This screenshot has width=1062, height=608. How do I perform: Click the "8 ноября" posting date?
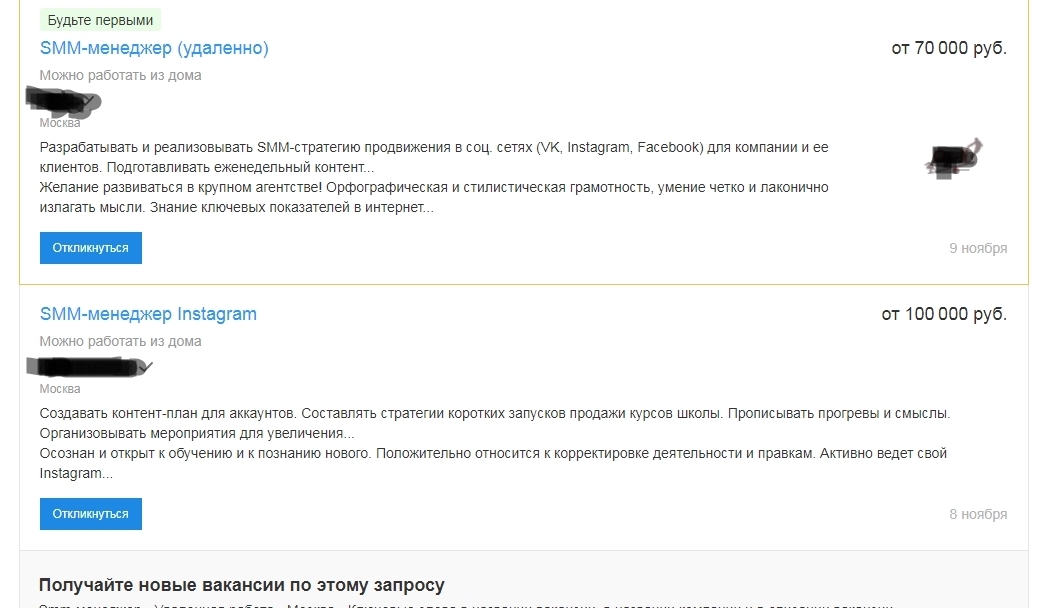(x=978, y=514)
